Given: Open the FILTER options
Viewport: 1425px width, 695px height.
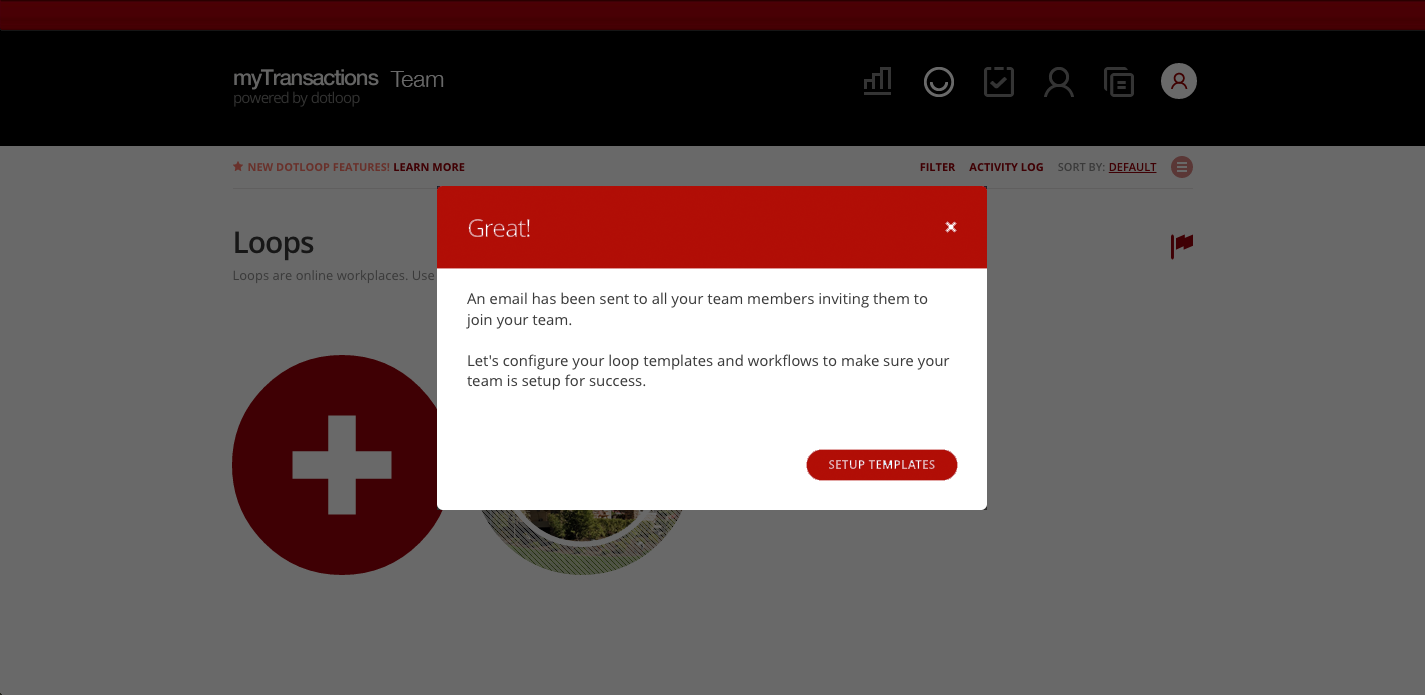Looking at the screenshot, I should click(x=937, y=167).
